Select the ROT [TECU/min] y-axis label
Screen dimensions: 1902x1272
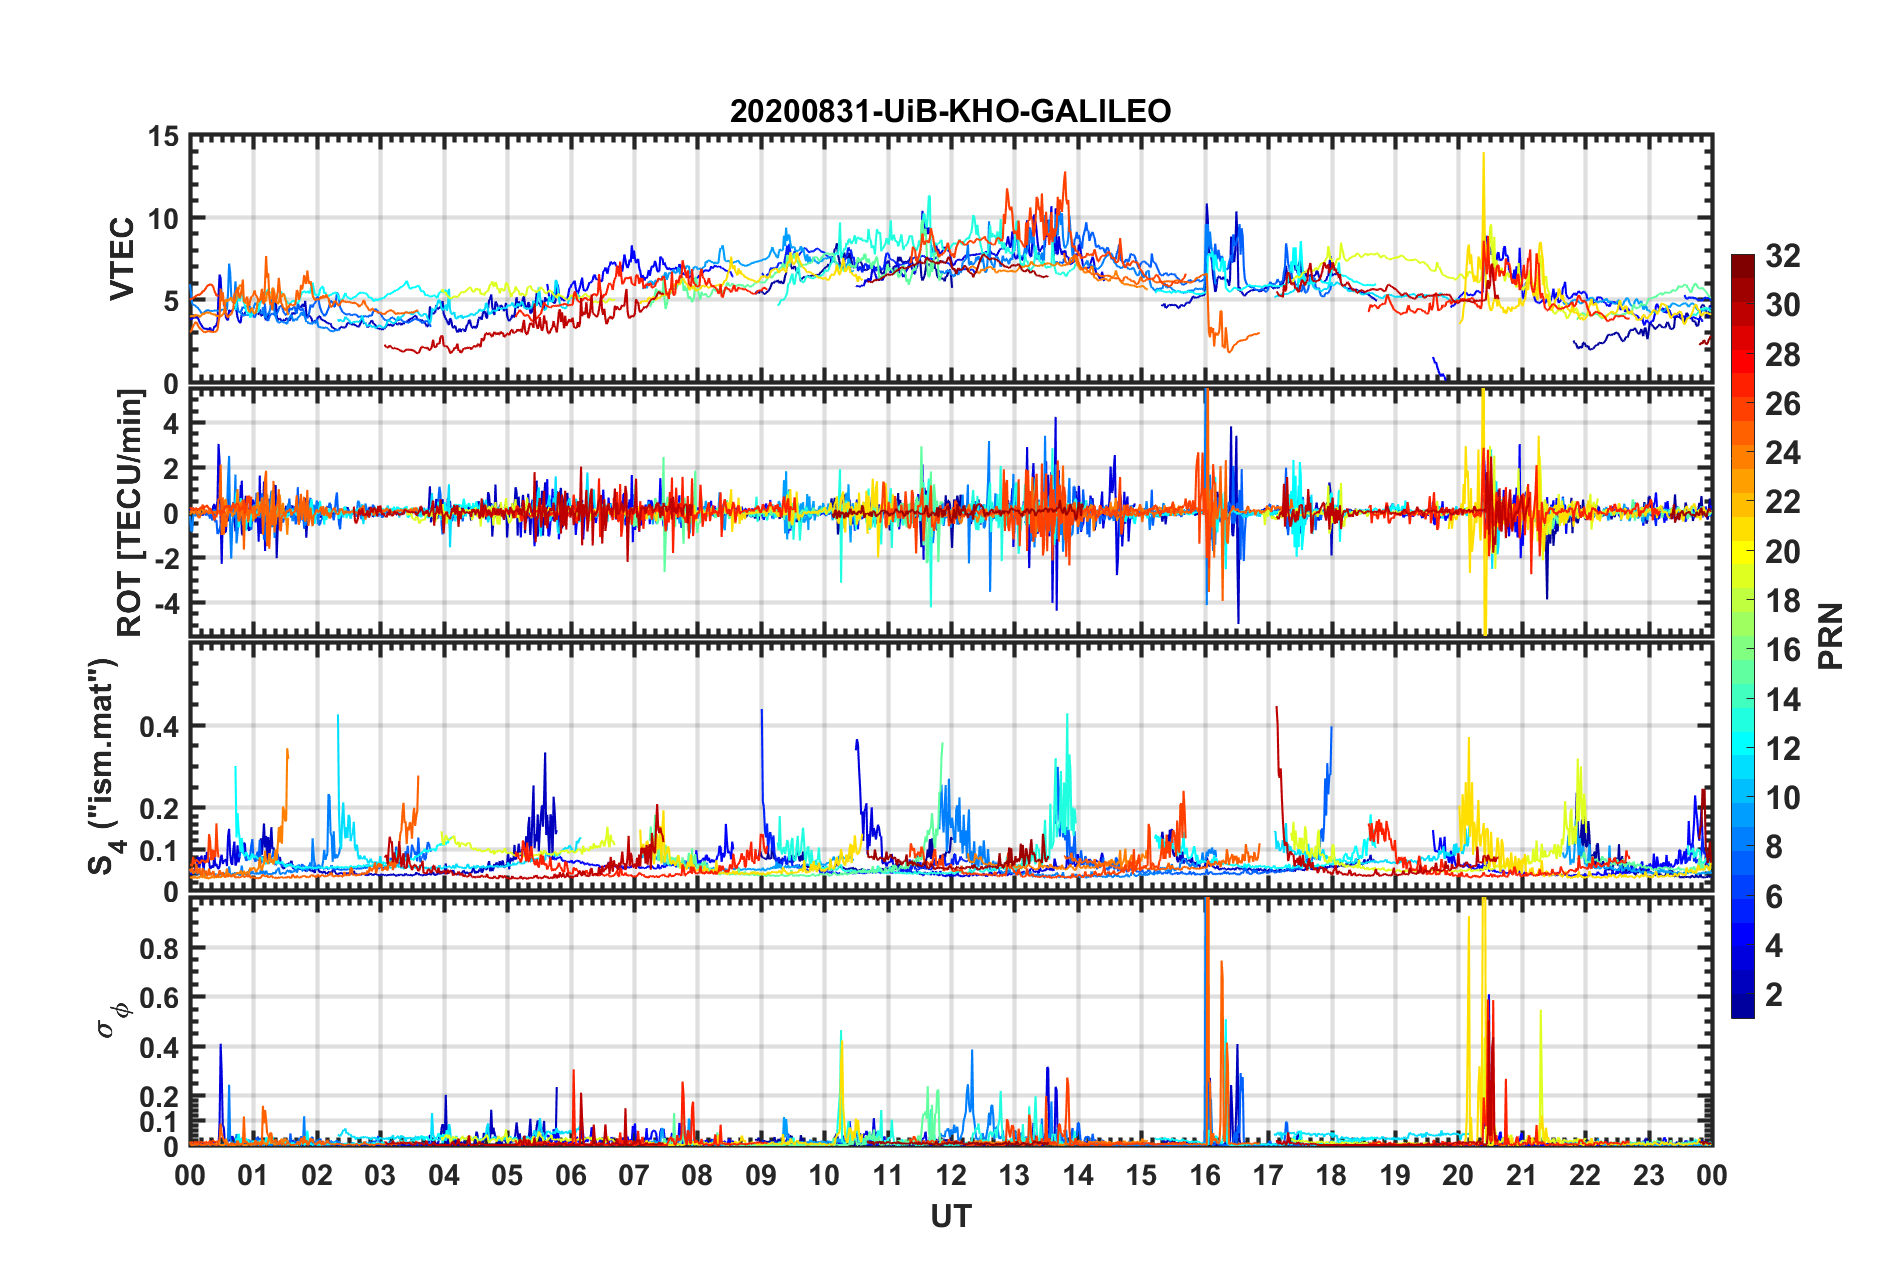[129, 513]
